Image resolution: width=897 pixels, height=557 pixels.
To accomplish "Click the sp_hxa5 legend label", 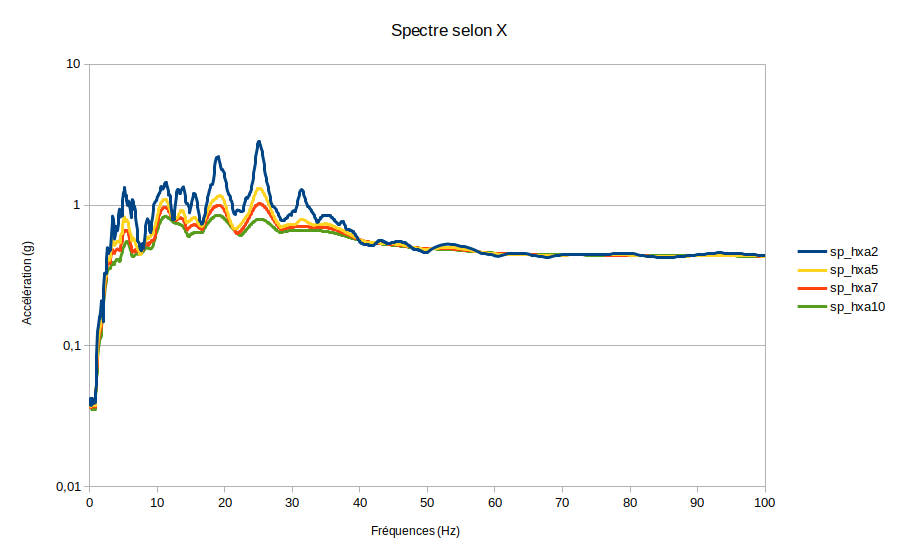I will pos(853,270).
